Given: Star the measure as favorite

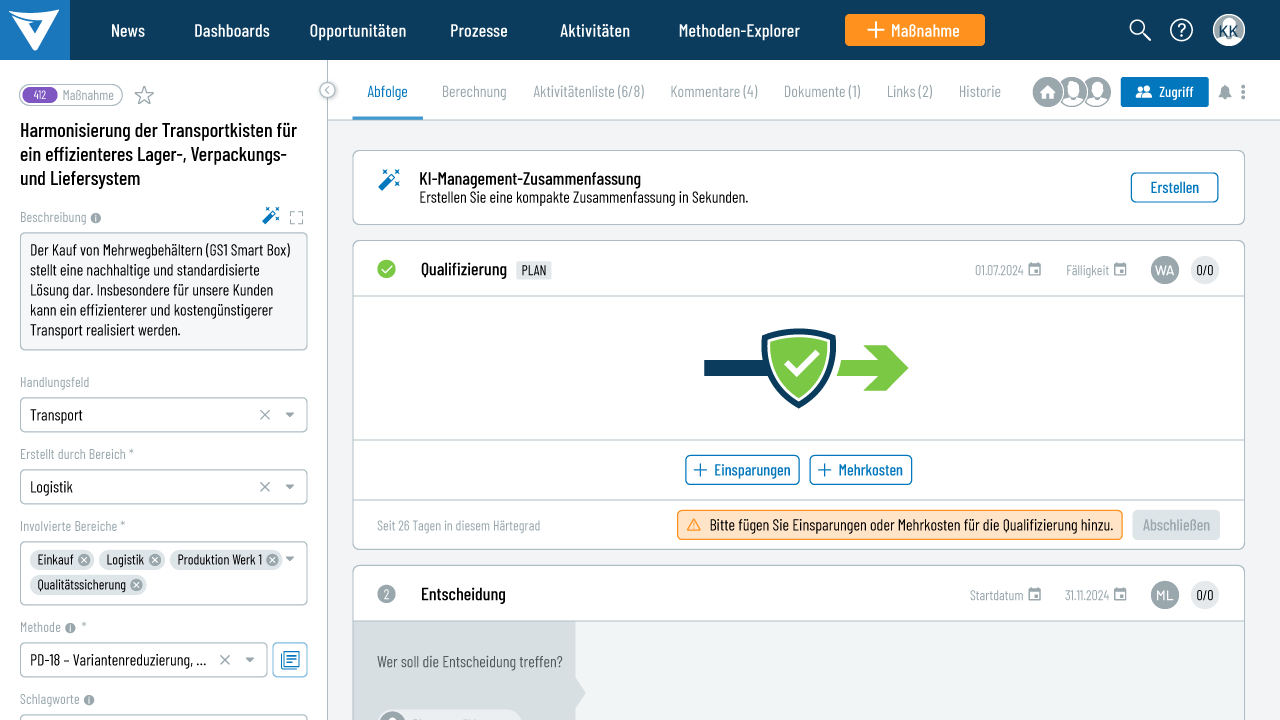Looking at the screenshot, I should [144, 95].
